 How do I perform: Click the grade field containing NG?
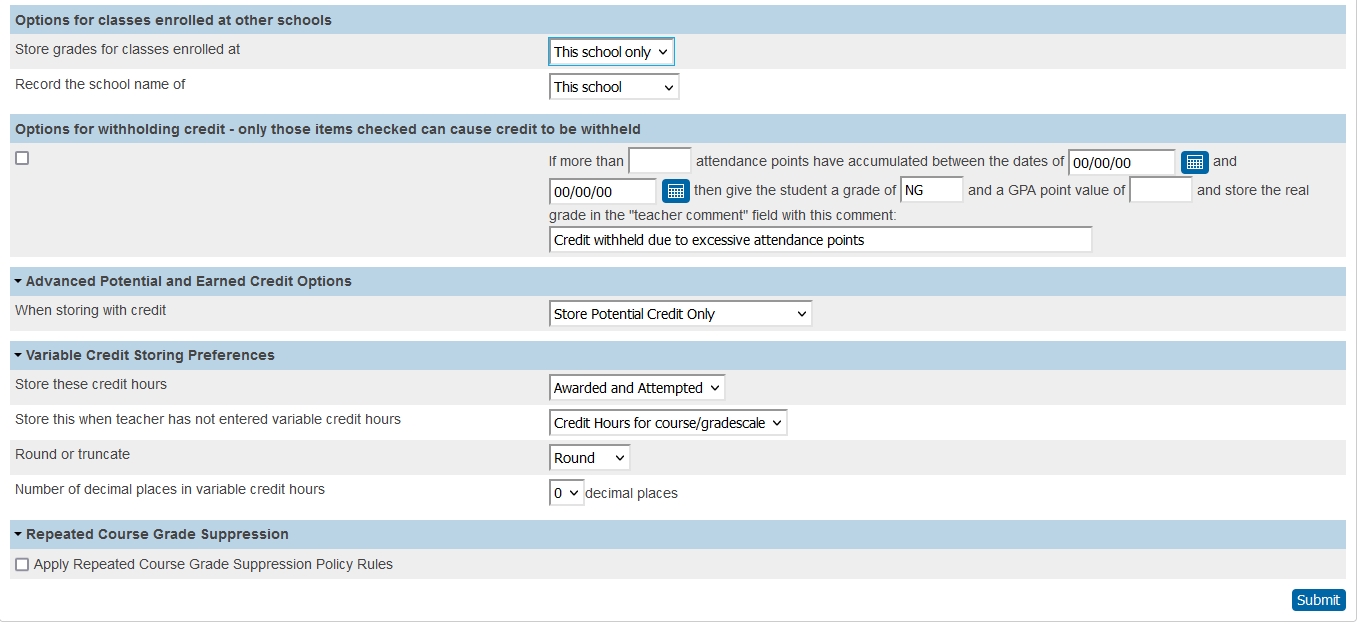click(931, 190)
